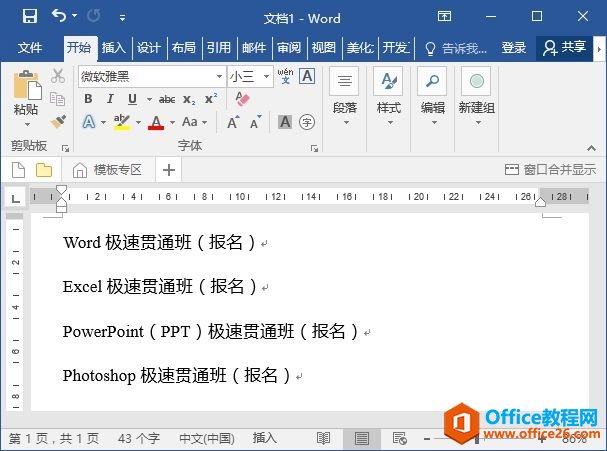Click Shrink Font icon

(255, 122)
